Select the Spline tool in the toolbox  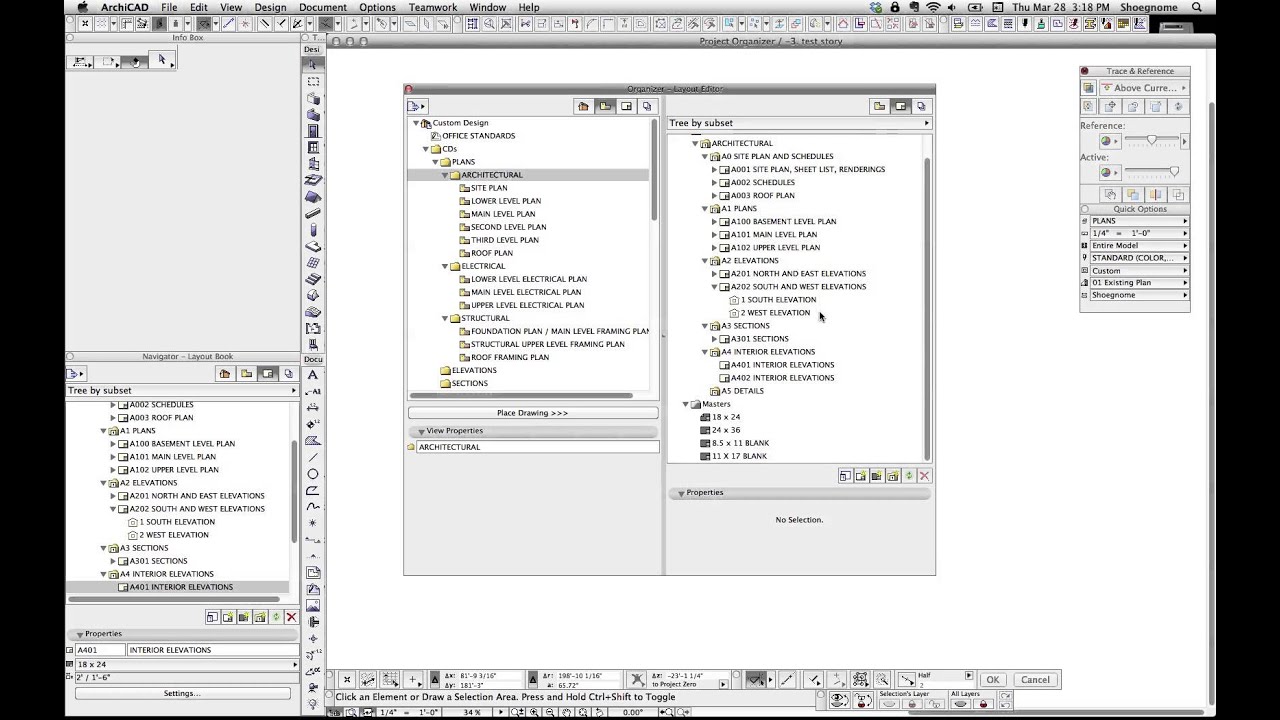tap(313, 507)
